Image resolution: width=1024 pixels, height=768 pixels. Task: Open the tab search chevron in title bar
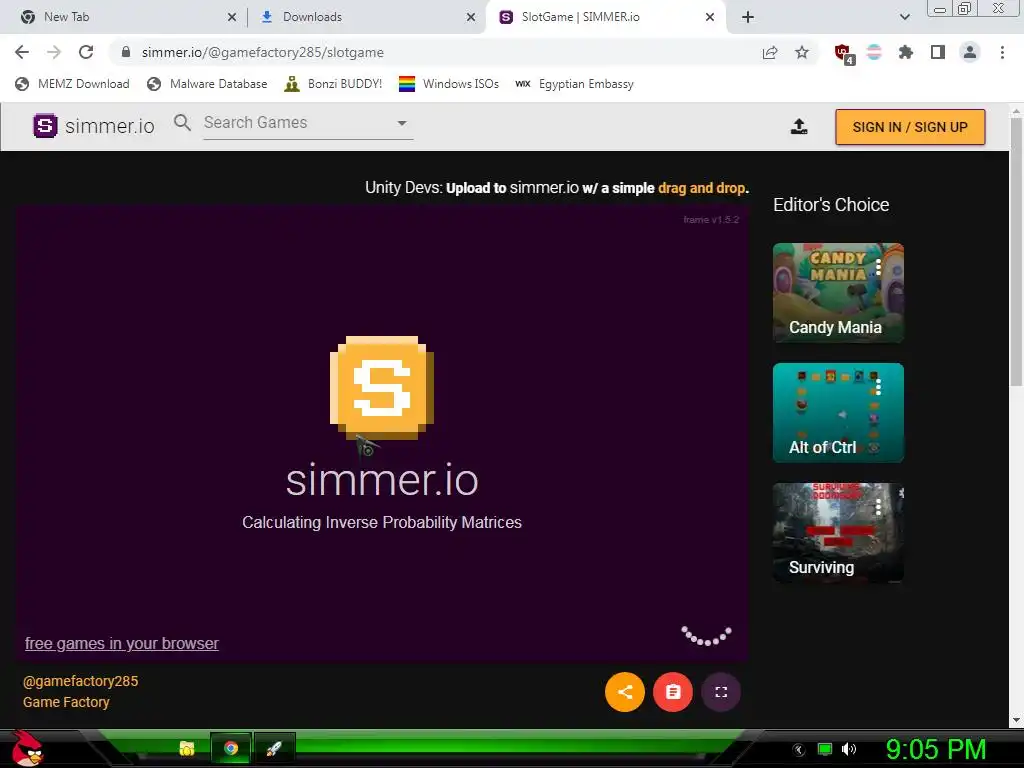click(x=905, y=17)
